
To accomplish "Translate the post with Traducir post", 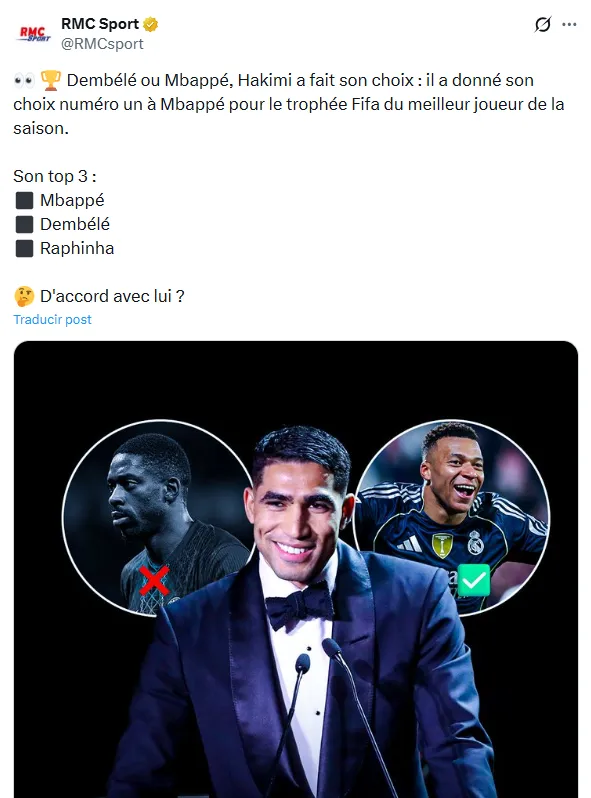I will [x=52, y=320].
